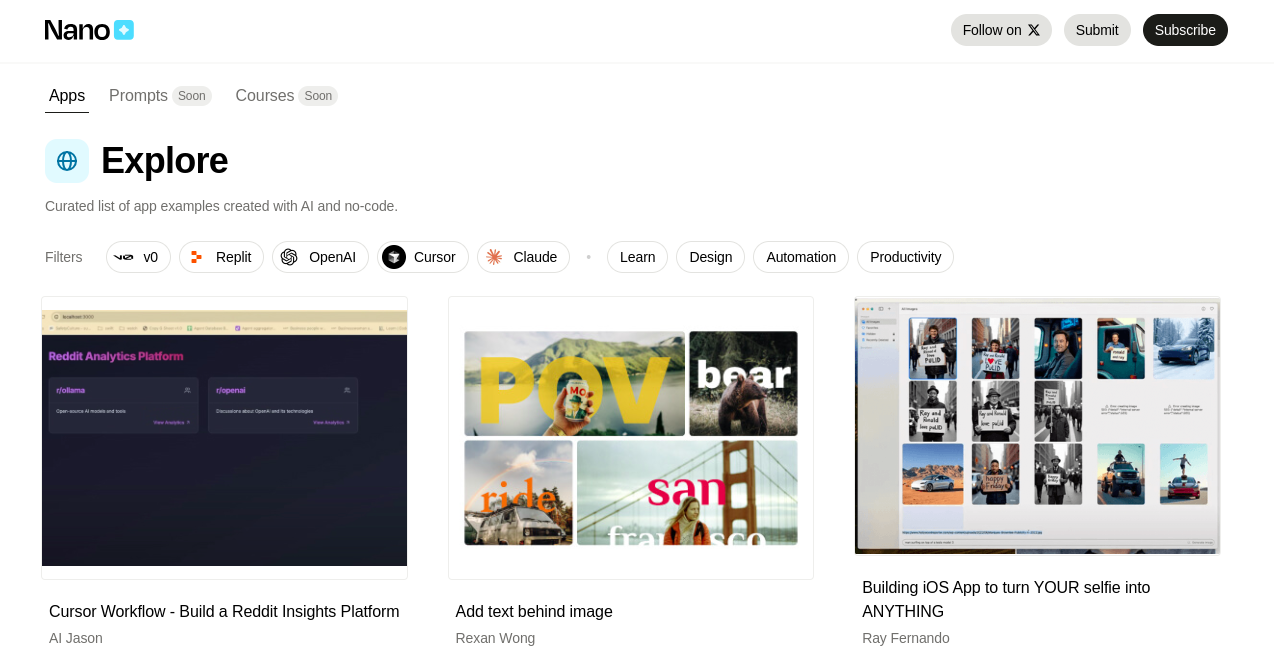Open the Add text behind image title
Viewport: 1274px width, 666px height.
(x=534, y=612)
